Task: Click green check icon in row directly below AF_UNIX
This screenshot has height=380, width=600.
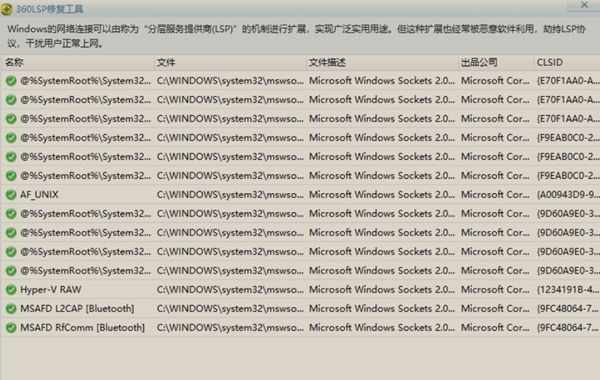Action: (11, 214)
